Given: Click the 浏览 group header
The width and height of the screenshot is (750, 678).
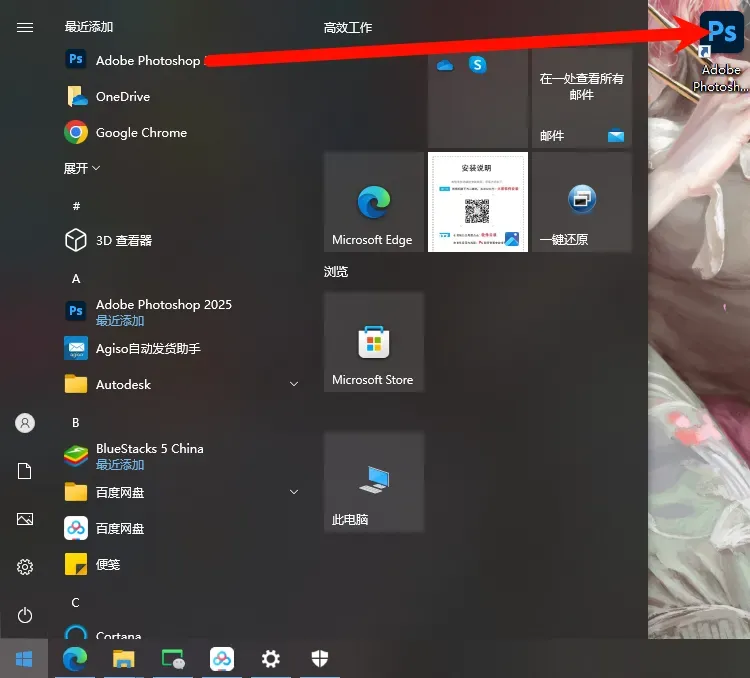Looking at the screenshot, I should click(x=336, y=272).
